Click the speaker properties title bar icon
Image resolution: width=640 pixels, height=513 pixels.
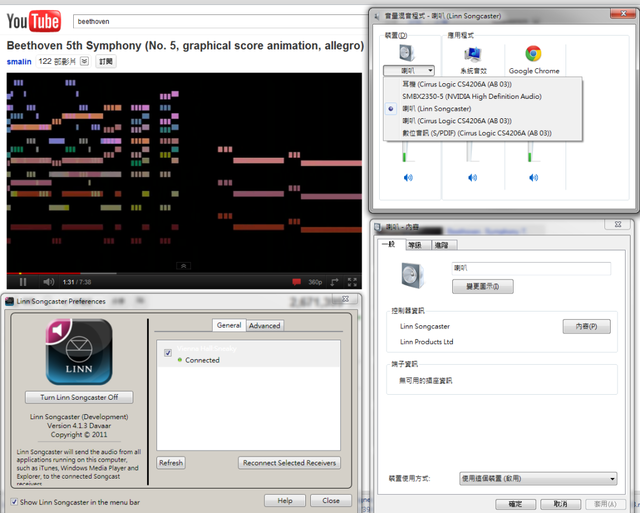[x=378, y=227]
